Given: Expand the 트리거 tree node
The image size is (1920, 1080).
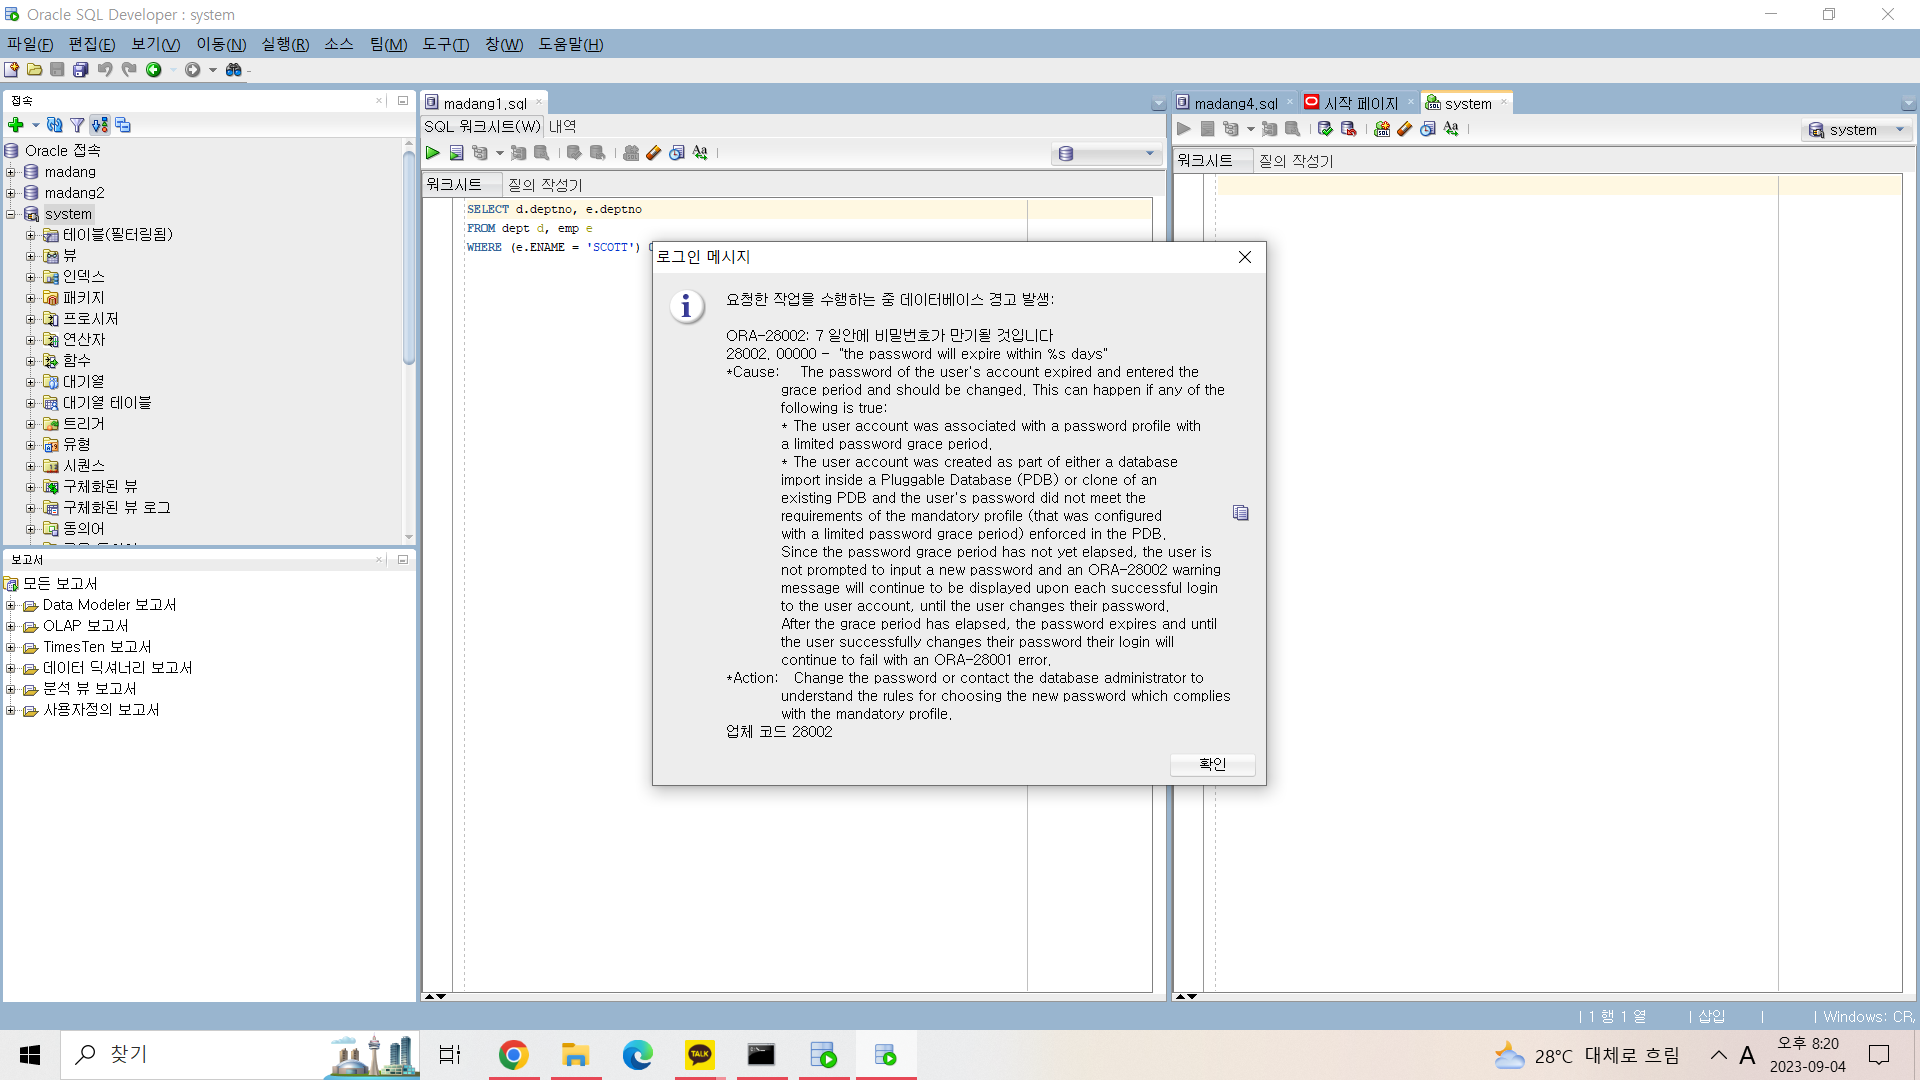Looking at the screenshot, I should click(30, 424).
